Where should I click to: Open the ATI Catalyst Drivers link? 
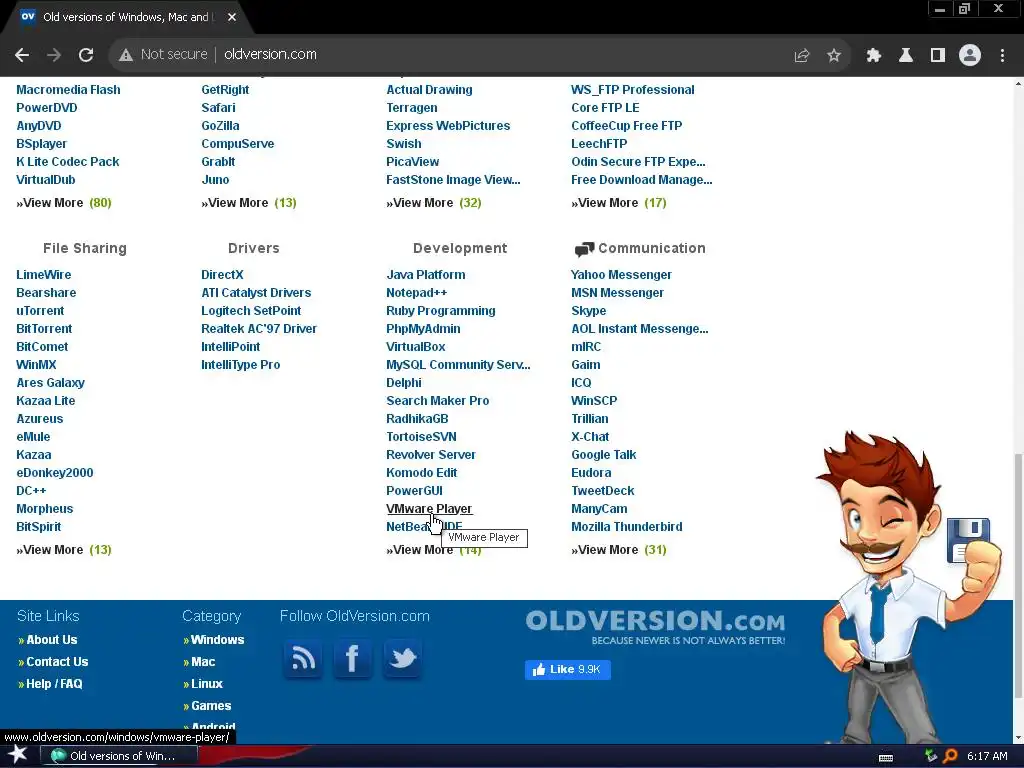coord(256,293)
